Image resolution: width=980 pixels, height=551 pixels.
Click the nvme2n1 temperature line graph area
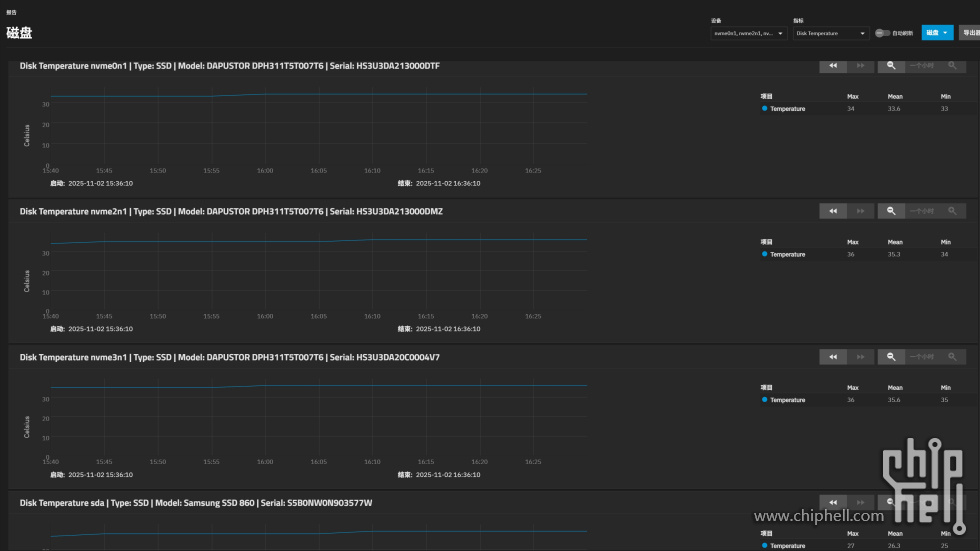tap(318, 241)
